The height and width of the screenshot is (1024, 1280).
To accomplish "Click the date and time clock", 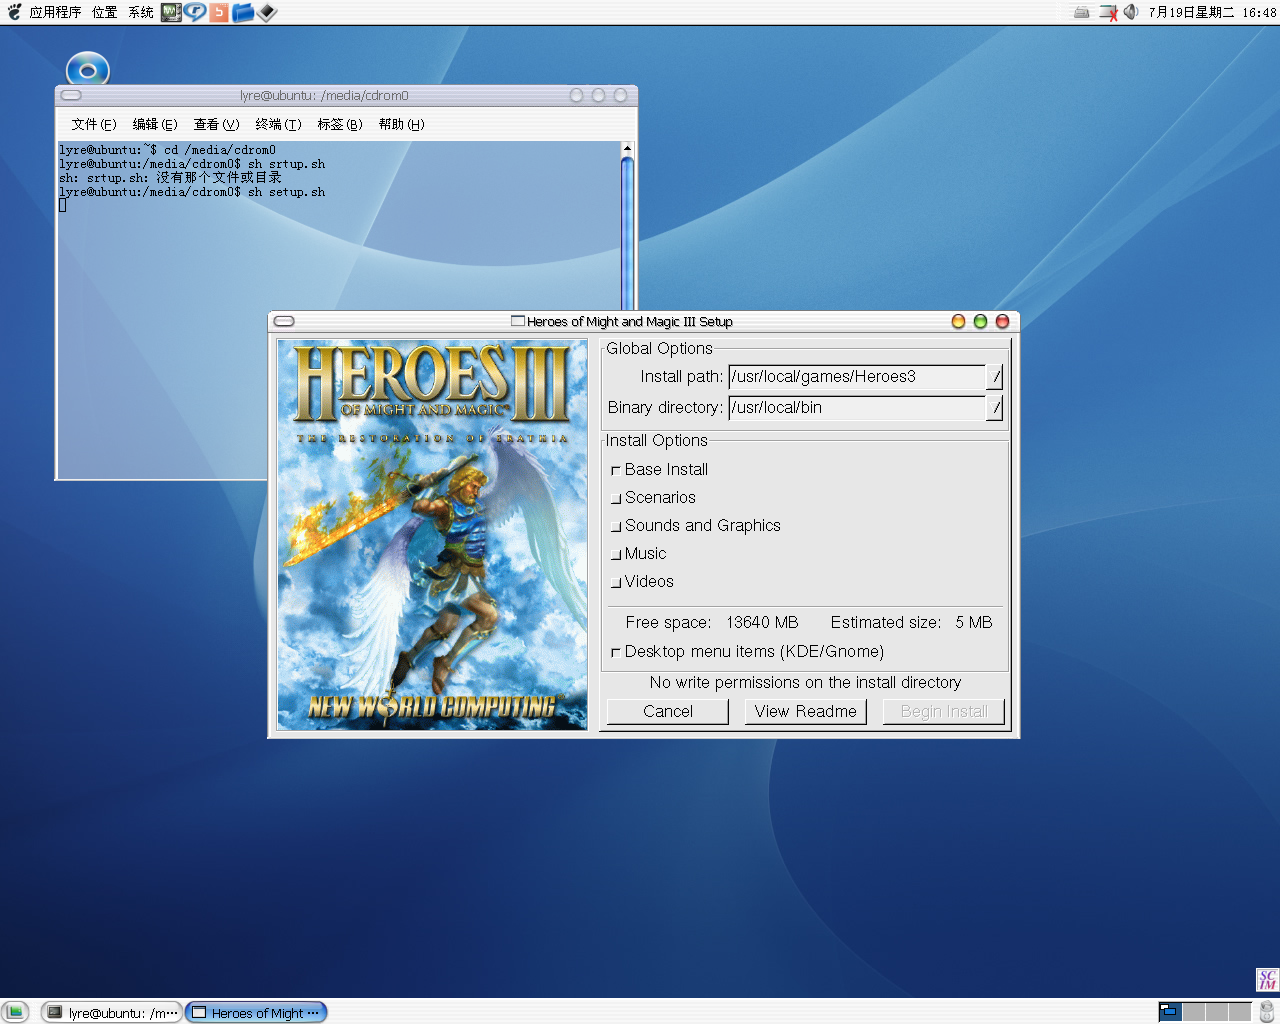I will 1212,12.
